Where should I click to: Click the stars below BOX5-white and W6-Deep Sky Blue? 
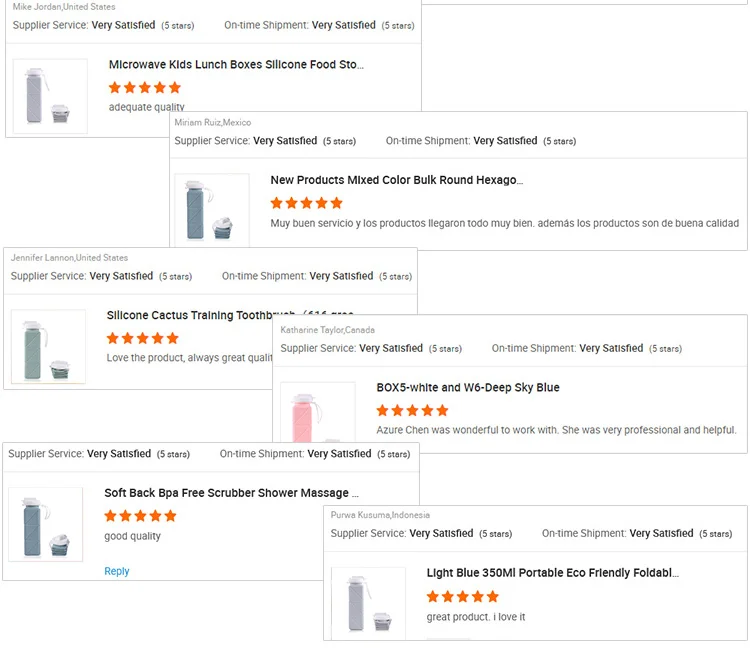point(413,410)
